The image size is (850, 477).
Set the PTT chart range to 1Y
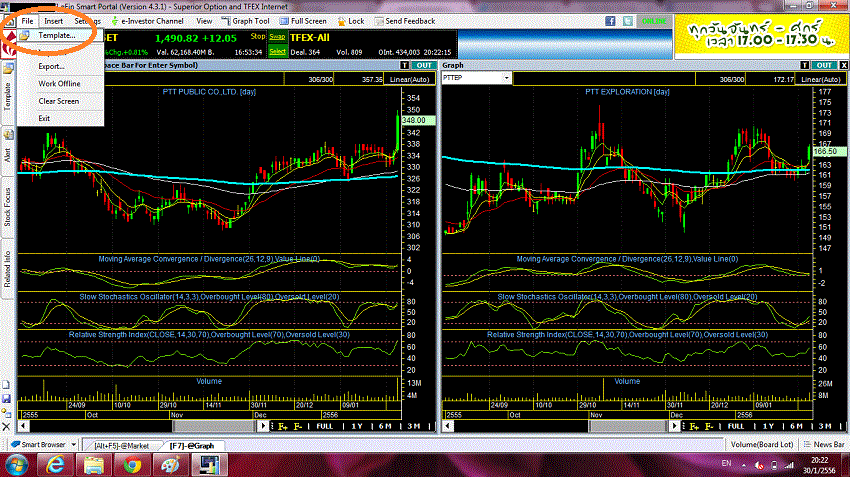pyautogui.click(x=357, y=427)
